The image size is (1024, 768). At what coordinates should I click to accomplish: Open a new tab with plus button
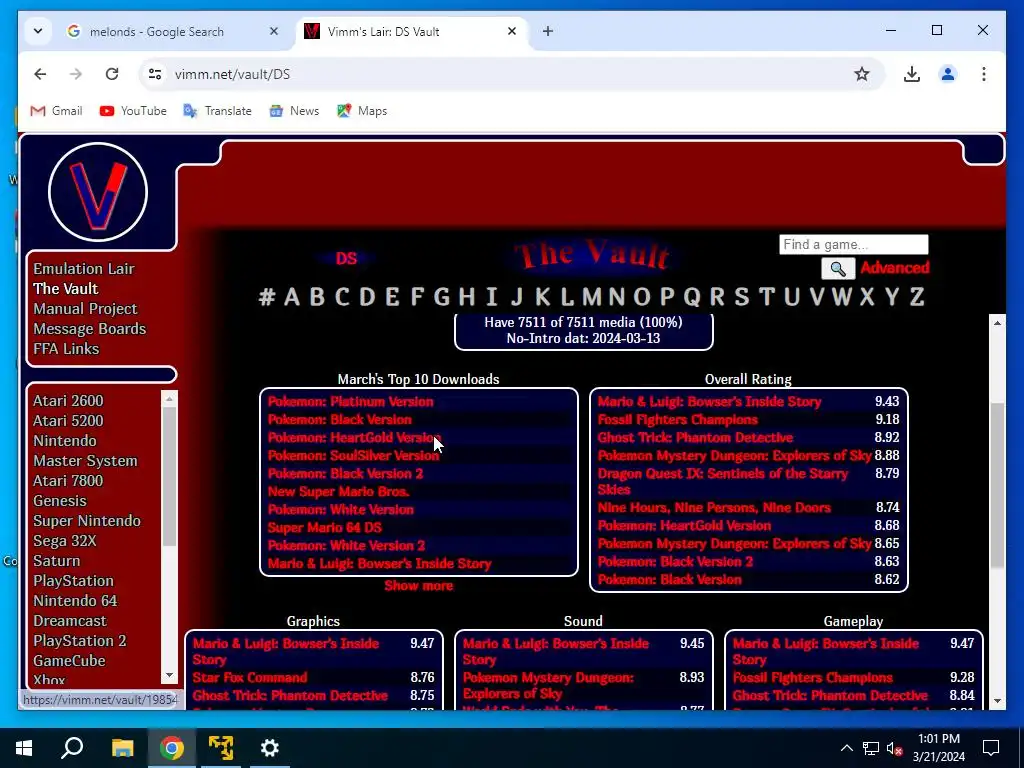click(548, 31)
